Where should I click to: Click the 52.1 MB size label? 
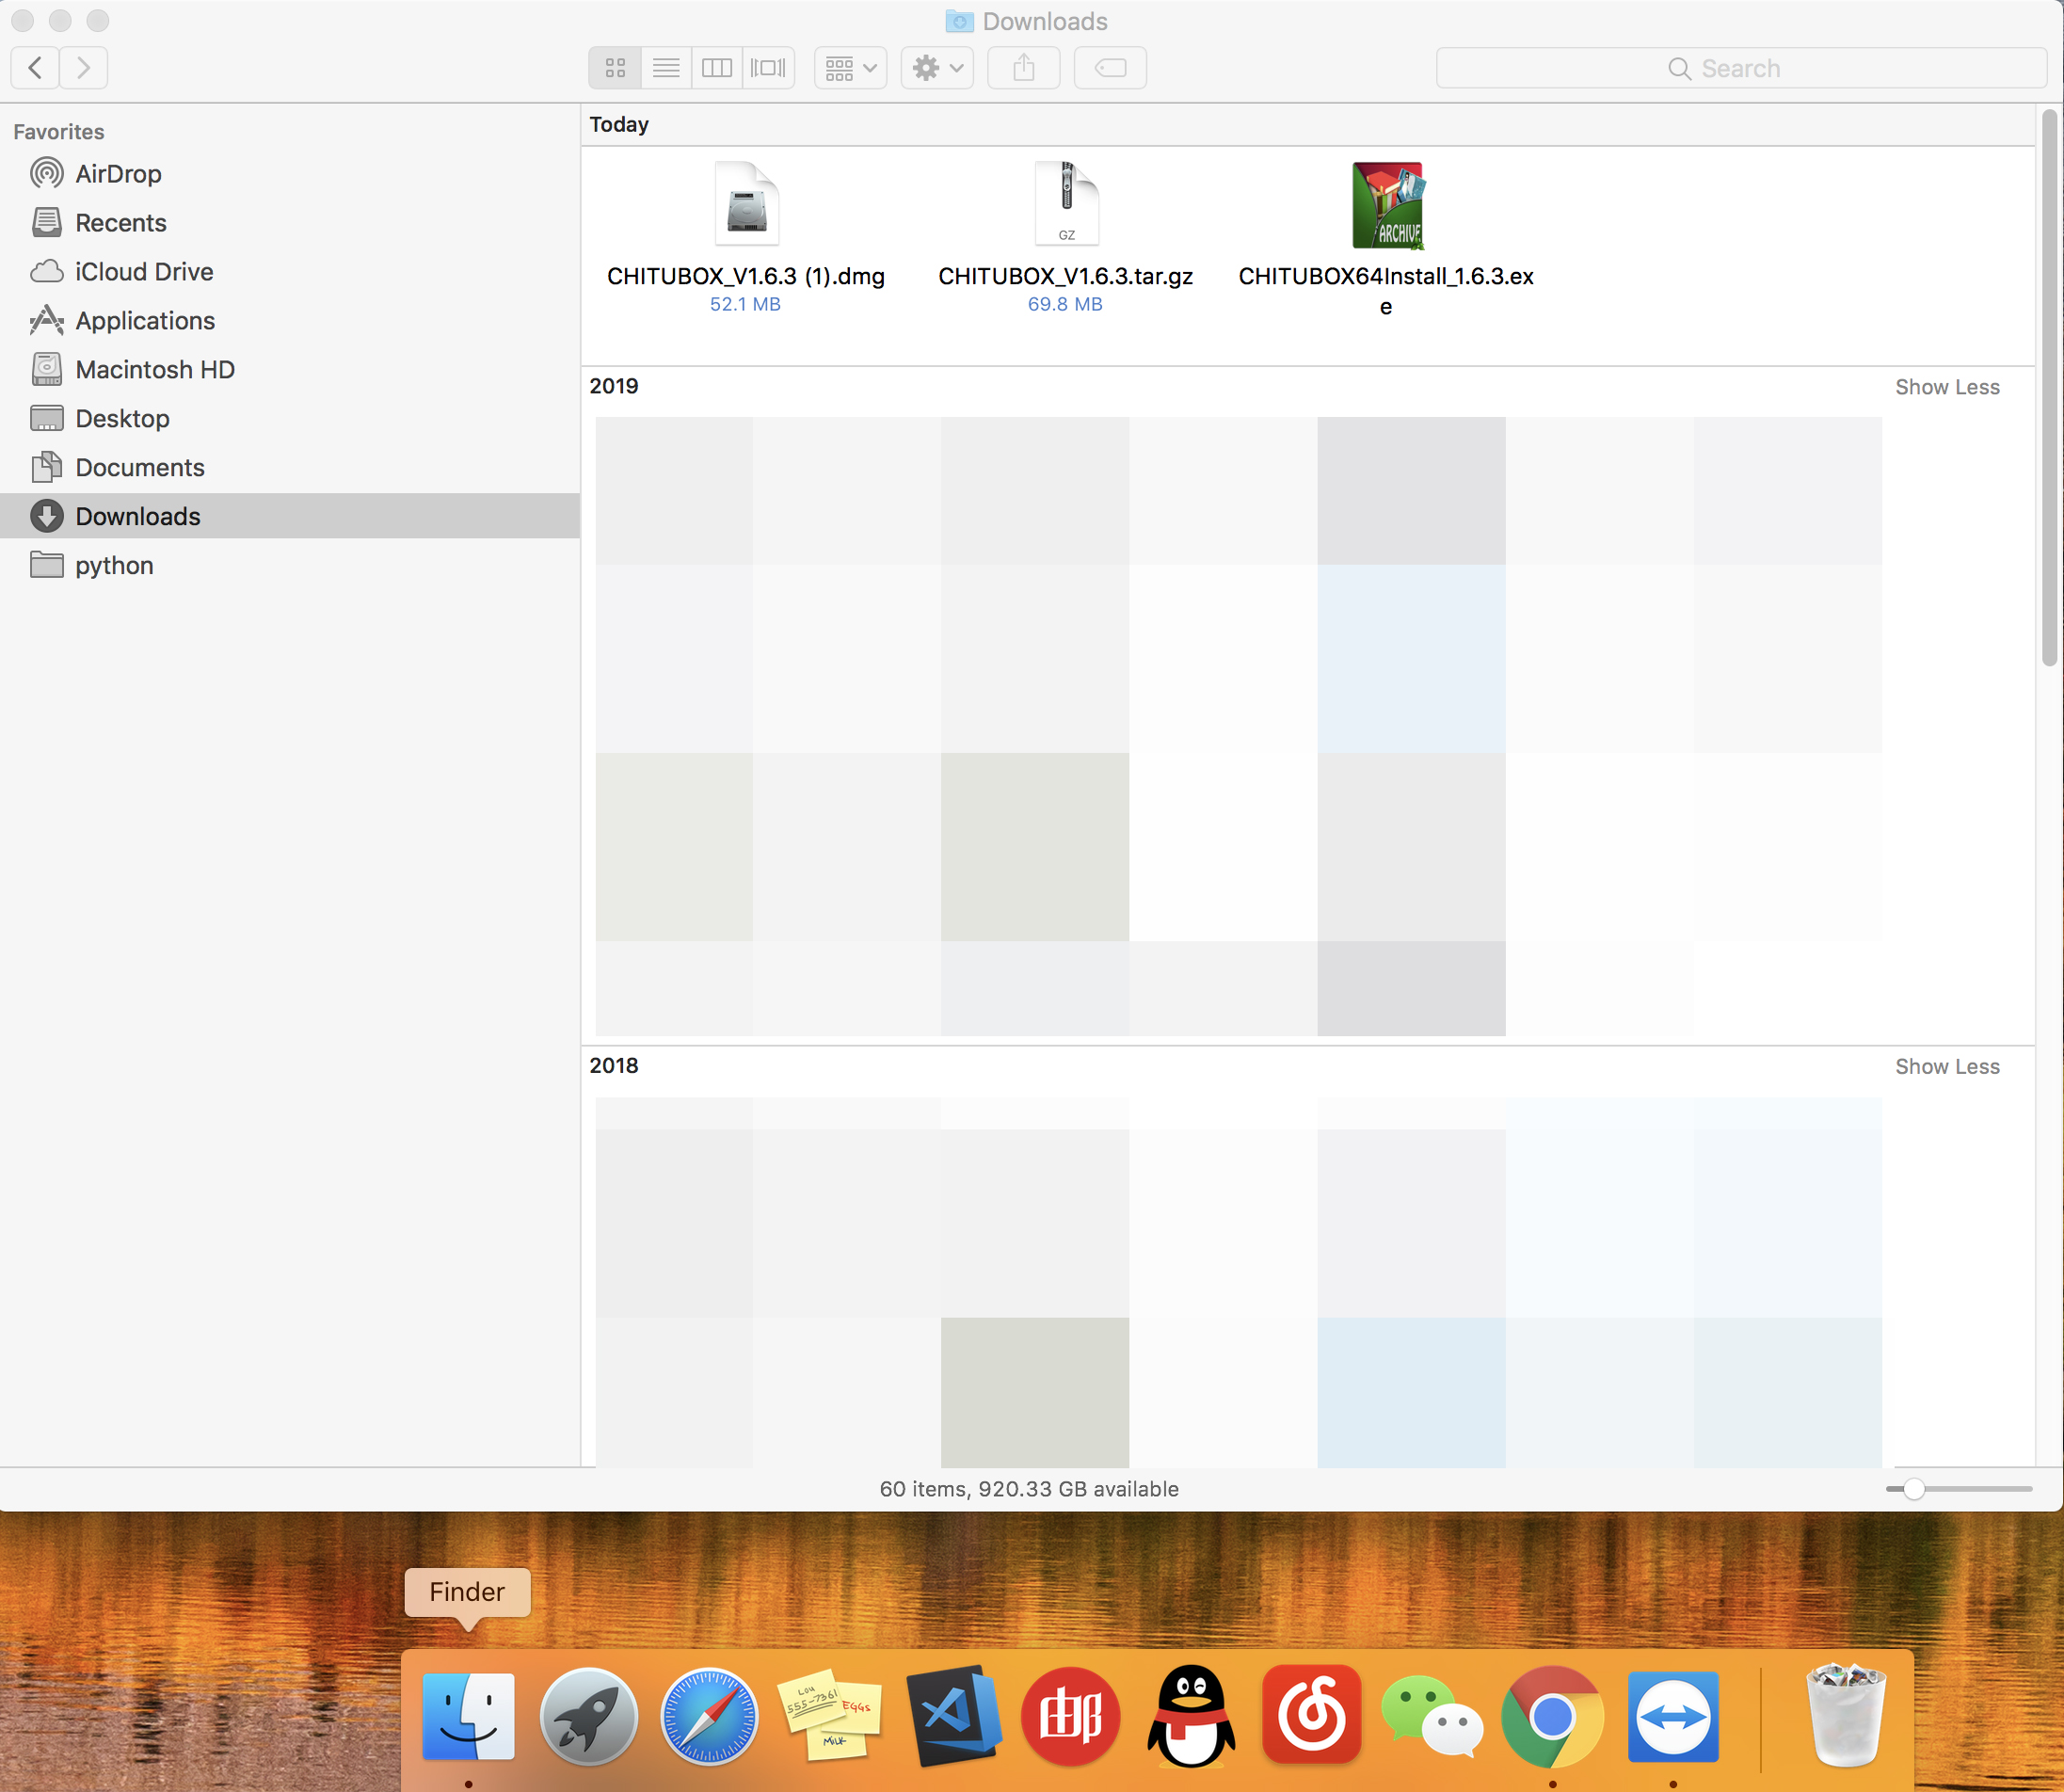tap(745, 304)
